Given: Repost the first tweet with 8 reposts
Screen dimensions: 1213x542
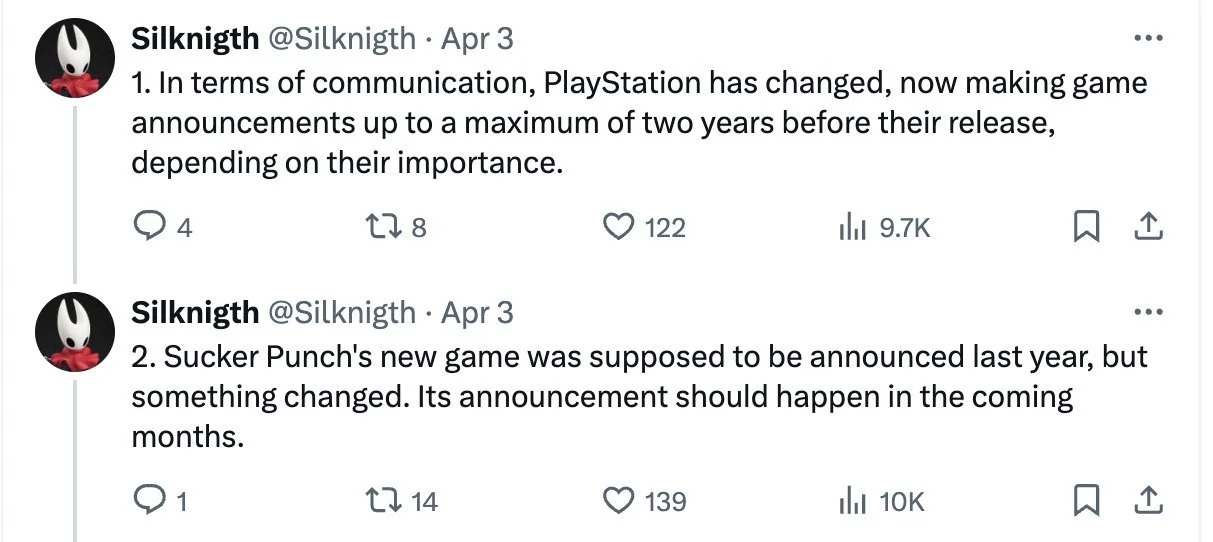Looking at the screenshot, I should (x=383, y=228).
